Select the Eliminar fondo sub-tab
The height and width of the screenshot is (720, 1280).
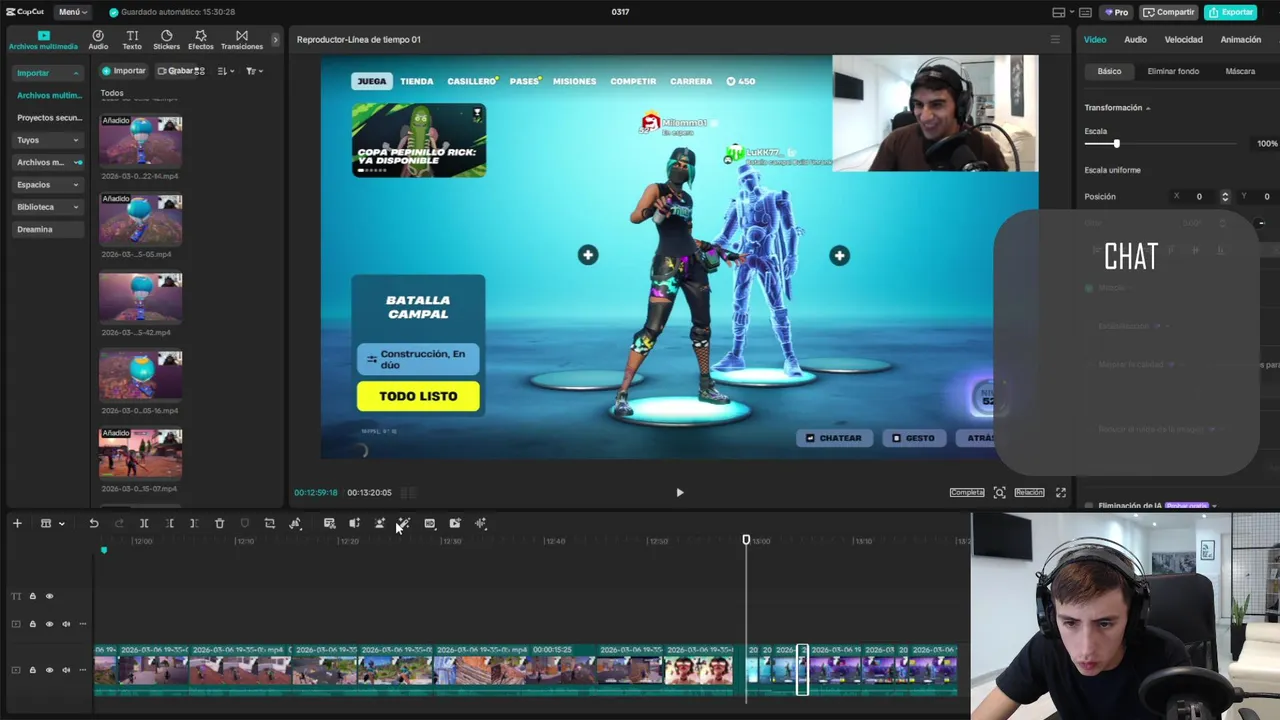(x=1173, y=71)
